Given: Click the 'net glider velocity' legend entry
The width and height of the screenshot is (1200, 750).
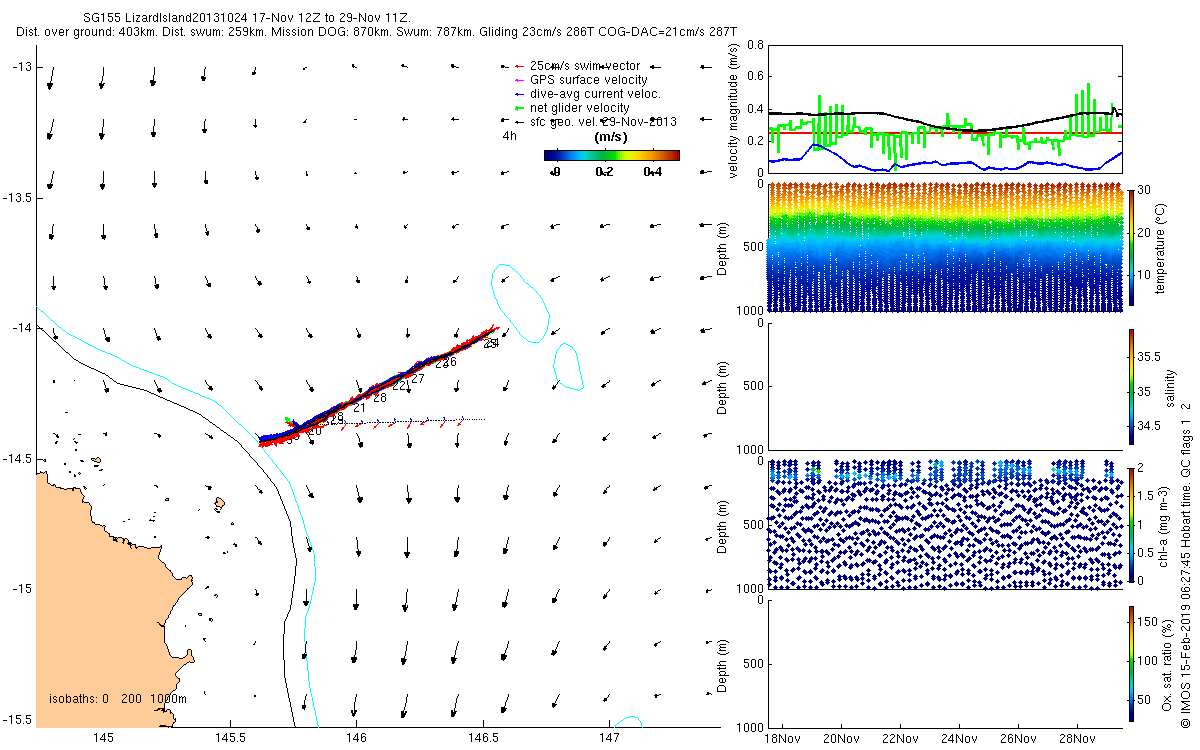Looking at the screenshot, I should click(580, 108).
